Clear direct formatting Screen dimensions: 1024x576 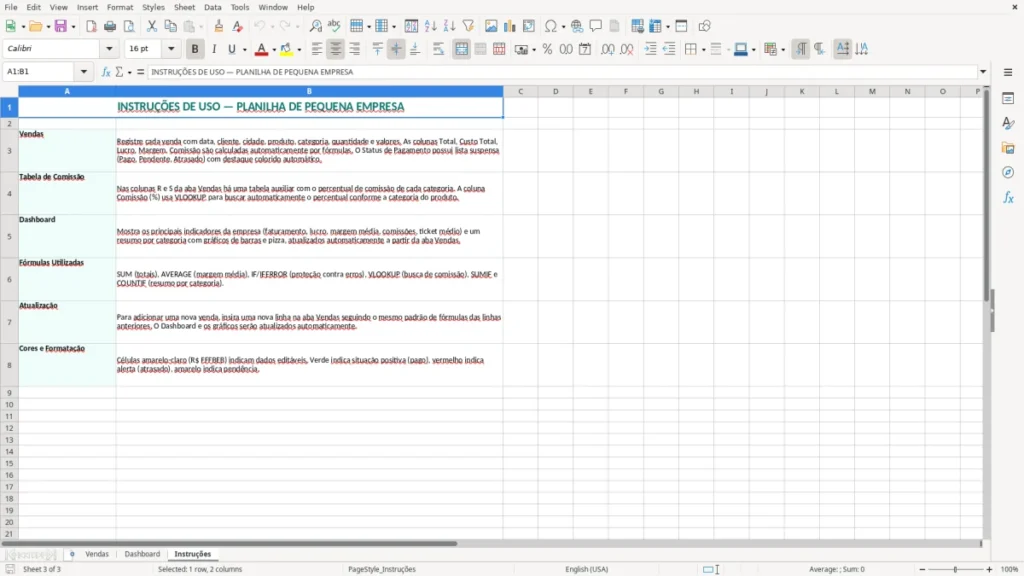[238, 26]
